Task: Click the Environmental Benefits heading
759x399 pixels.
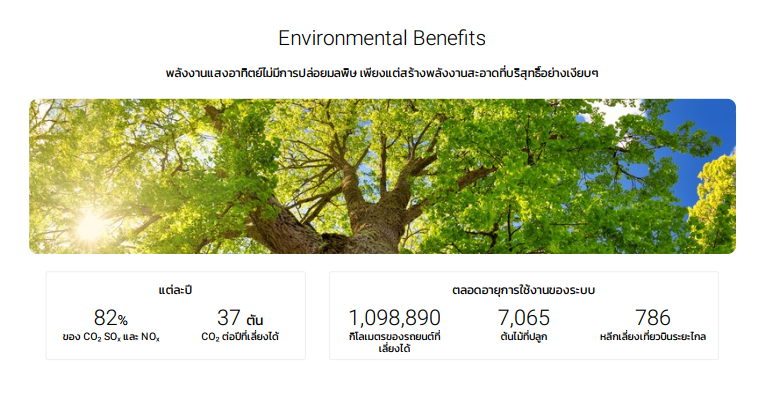Action: pyautogui.click(x=381, y=38)
